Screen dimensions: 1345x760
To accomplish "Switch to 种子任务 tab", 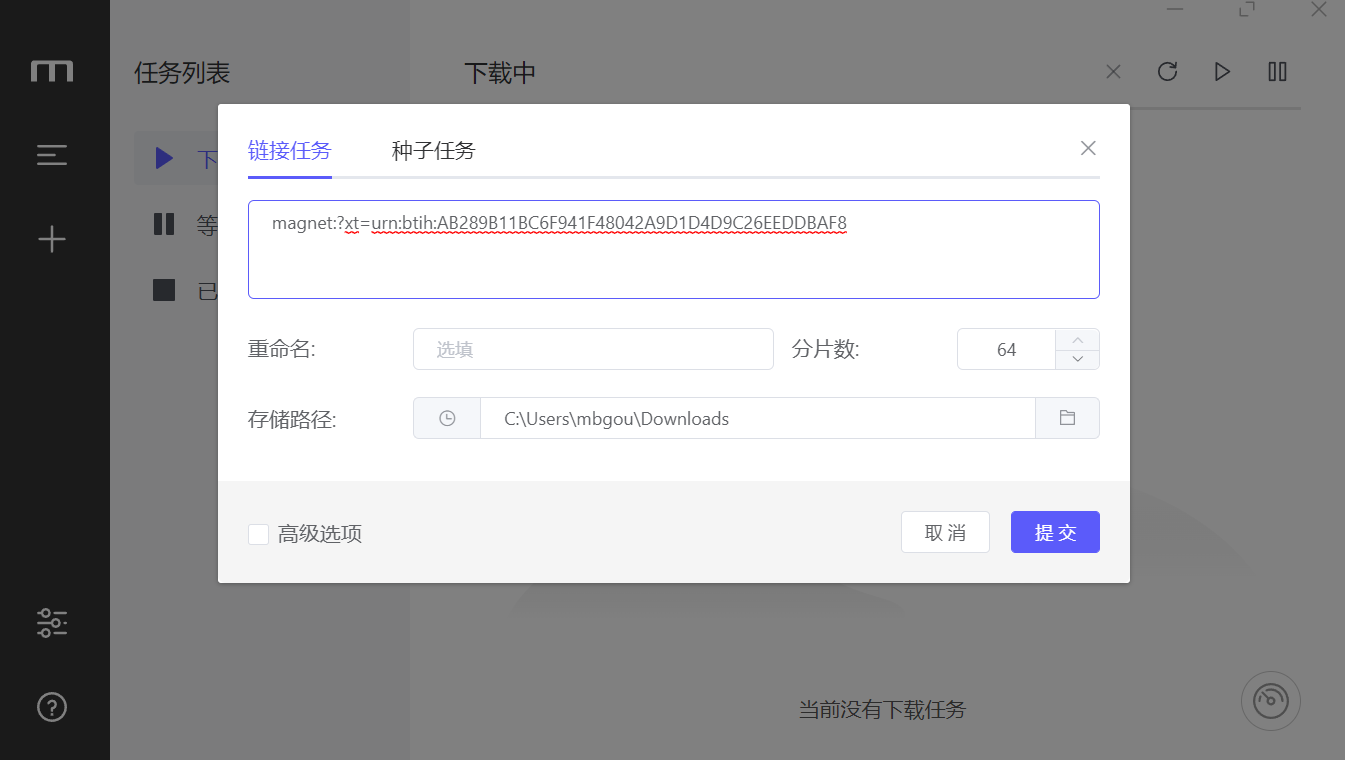I will click(433, 151).
